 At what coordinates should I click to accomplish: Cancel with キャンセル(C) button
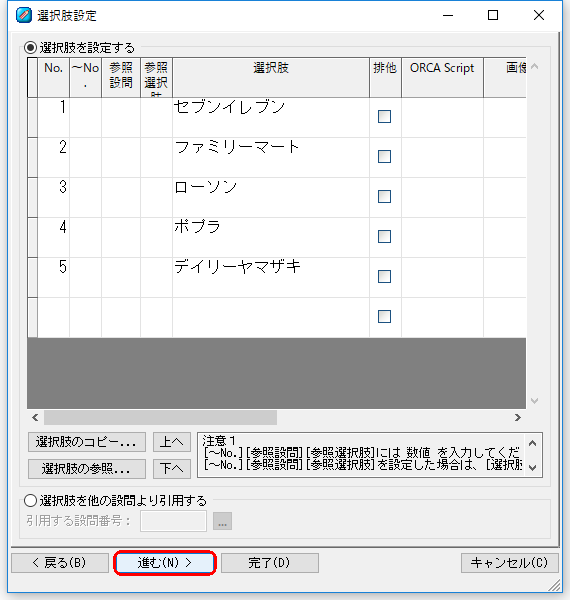[x=510, y=563]
